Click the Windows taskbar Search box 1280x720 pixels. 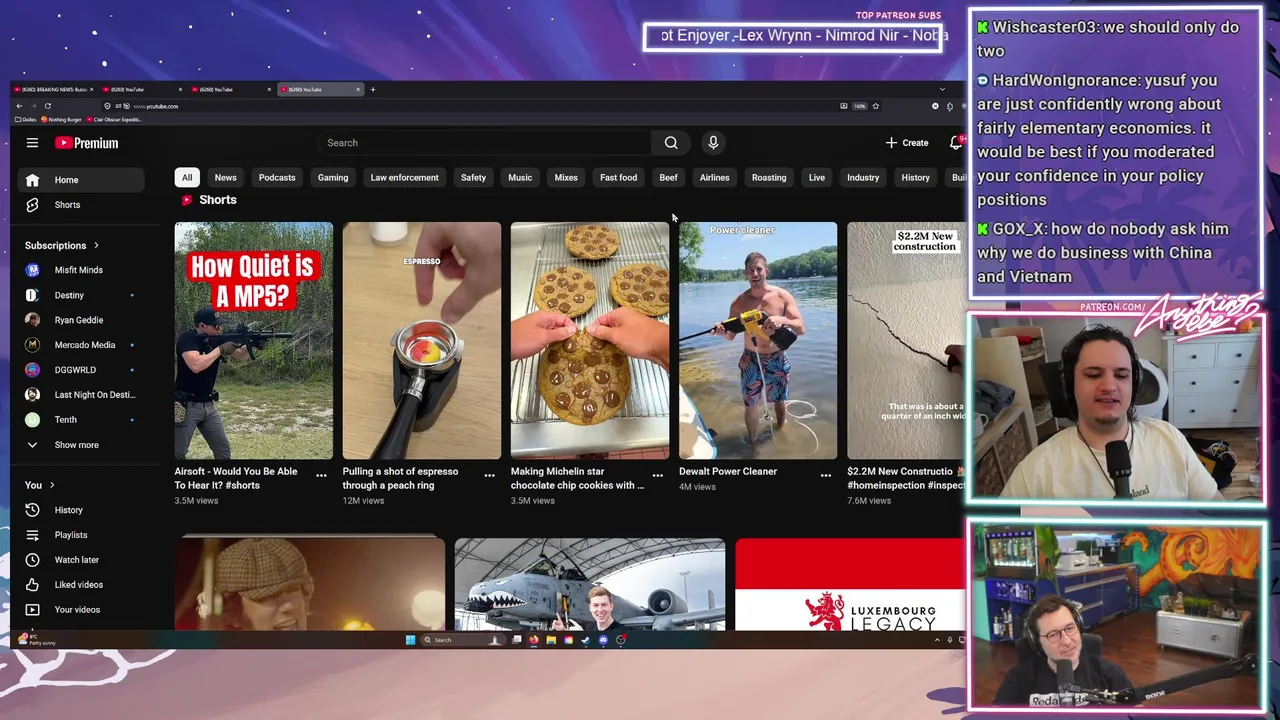[464, 640]
